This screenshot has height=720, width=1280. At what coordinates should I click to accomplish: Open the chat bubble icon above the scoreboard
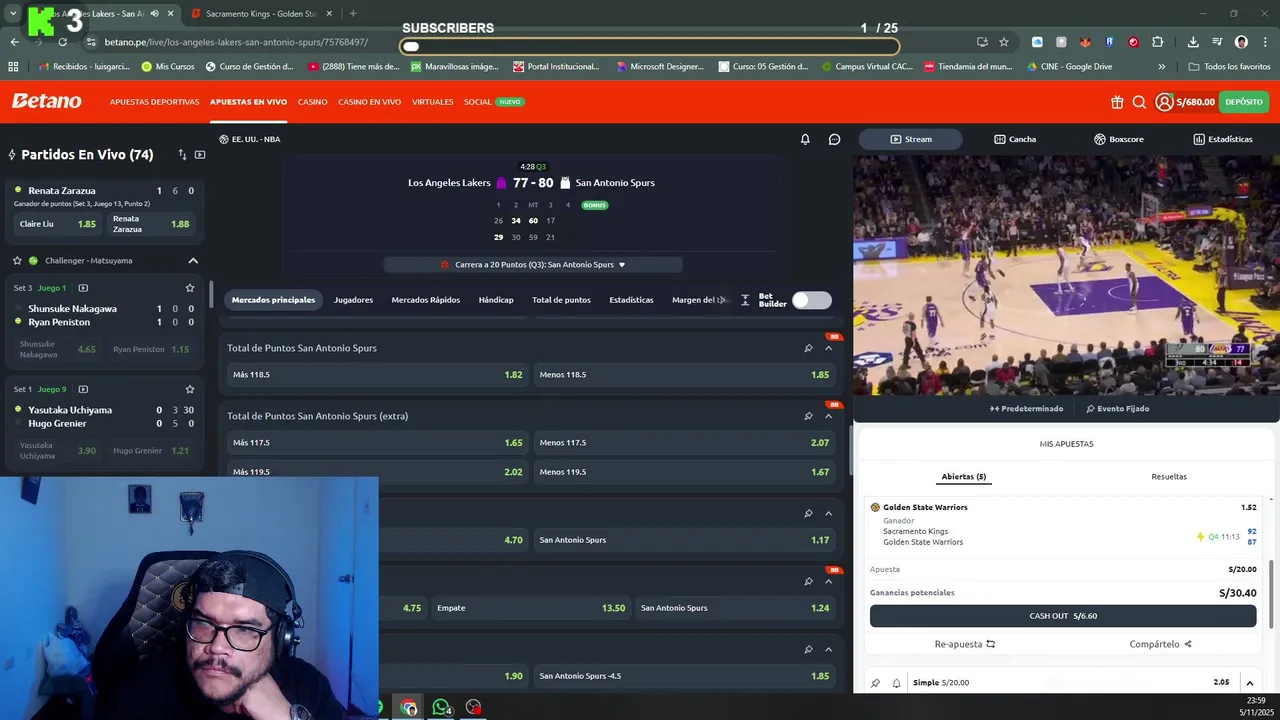point(834,139)
